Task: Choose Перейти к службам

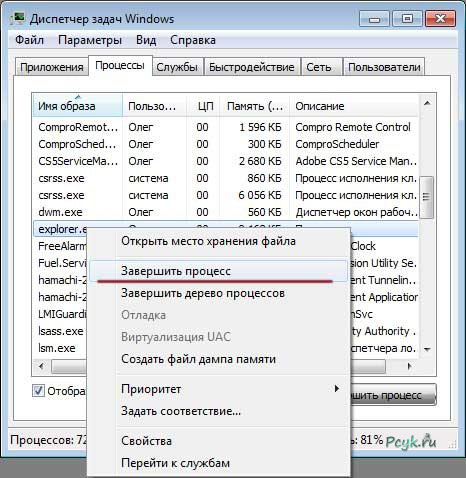Action: (x=218, y=463)
